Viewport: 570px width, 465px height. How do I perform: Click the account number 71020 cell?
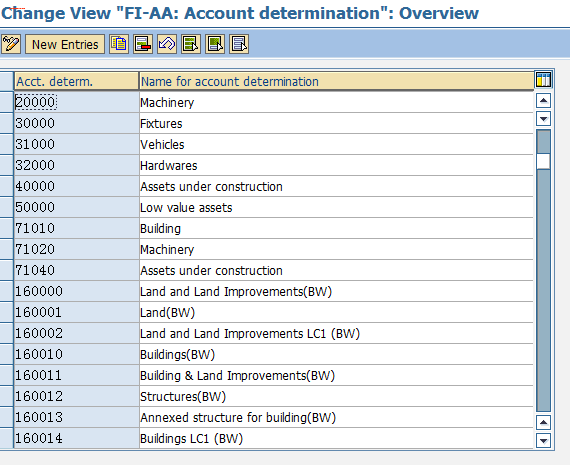[x=76, y=249]
